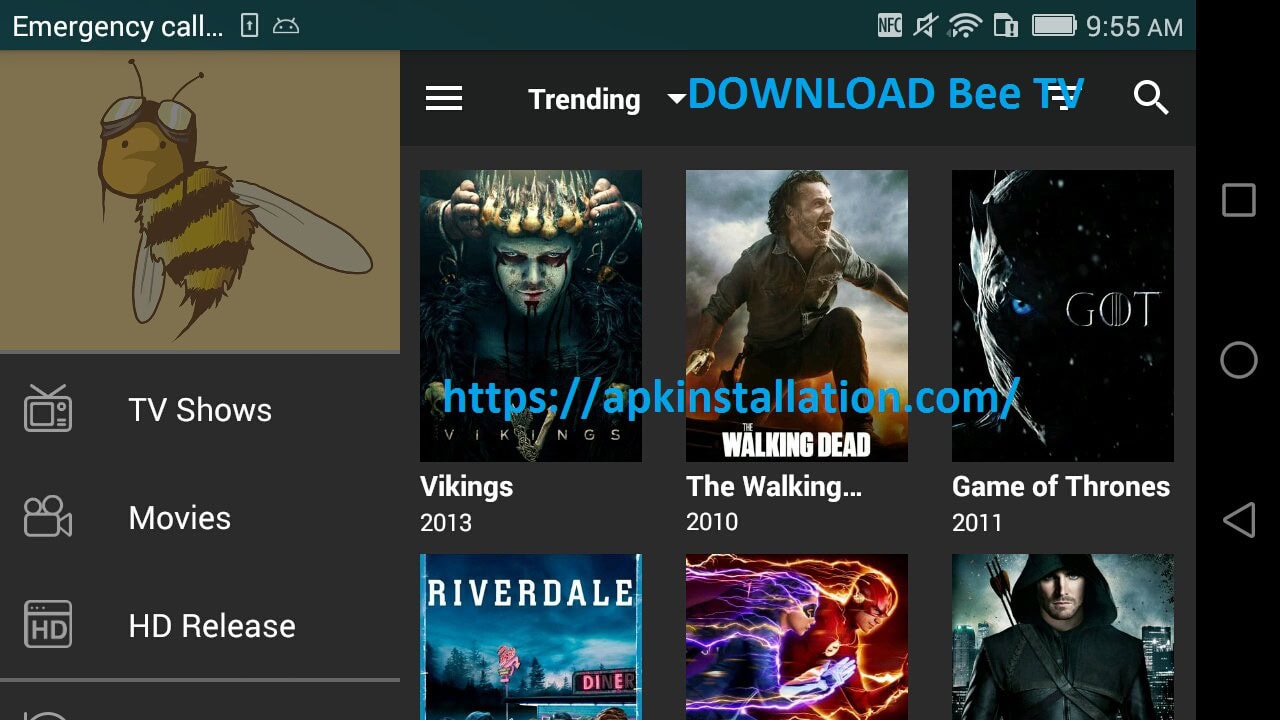Expand the Trending dropdown arrow
Viewport: 1280px width, 720px height.
click(x=676, y=98)
